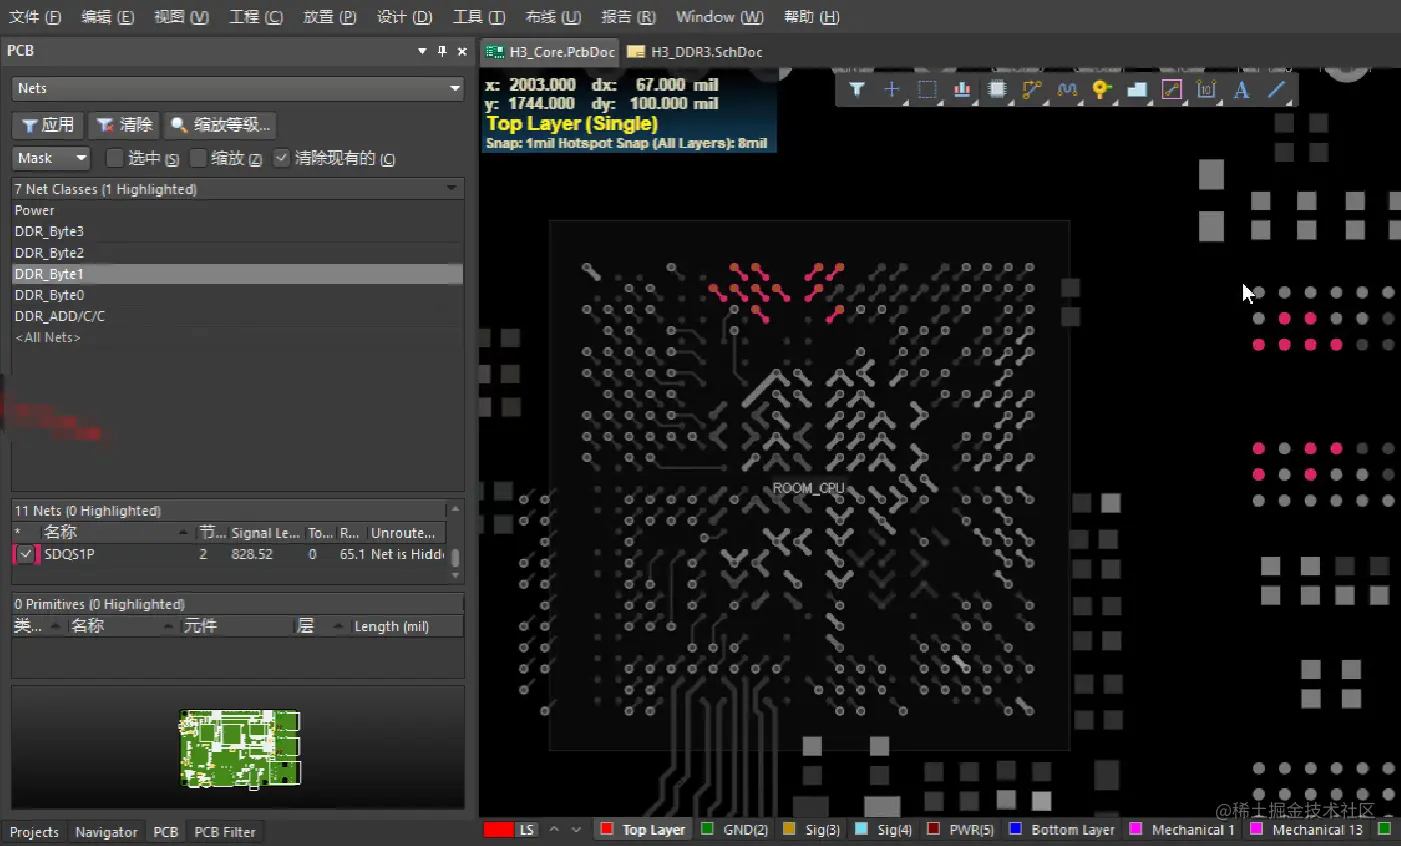Switch to the Bottom Layer tab

click(x=1062, y=830)
